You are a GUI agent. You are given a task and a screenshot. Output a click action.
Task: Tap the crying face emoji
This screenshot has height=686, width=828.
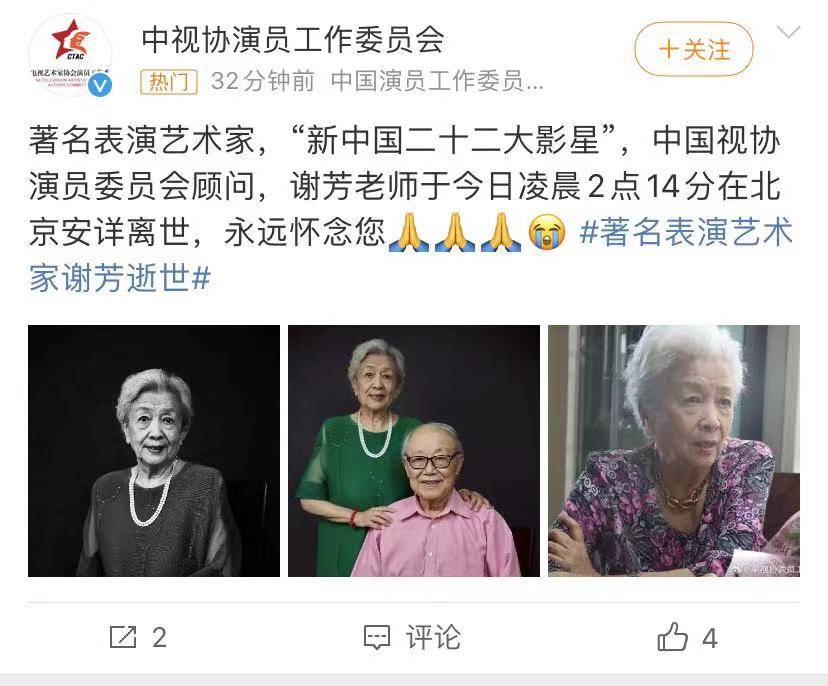point(547,232)
